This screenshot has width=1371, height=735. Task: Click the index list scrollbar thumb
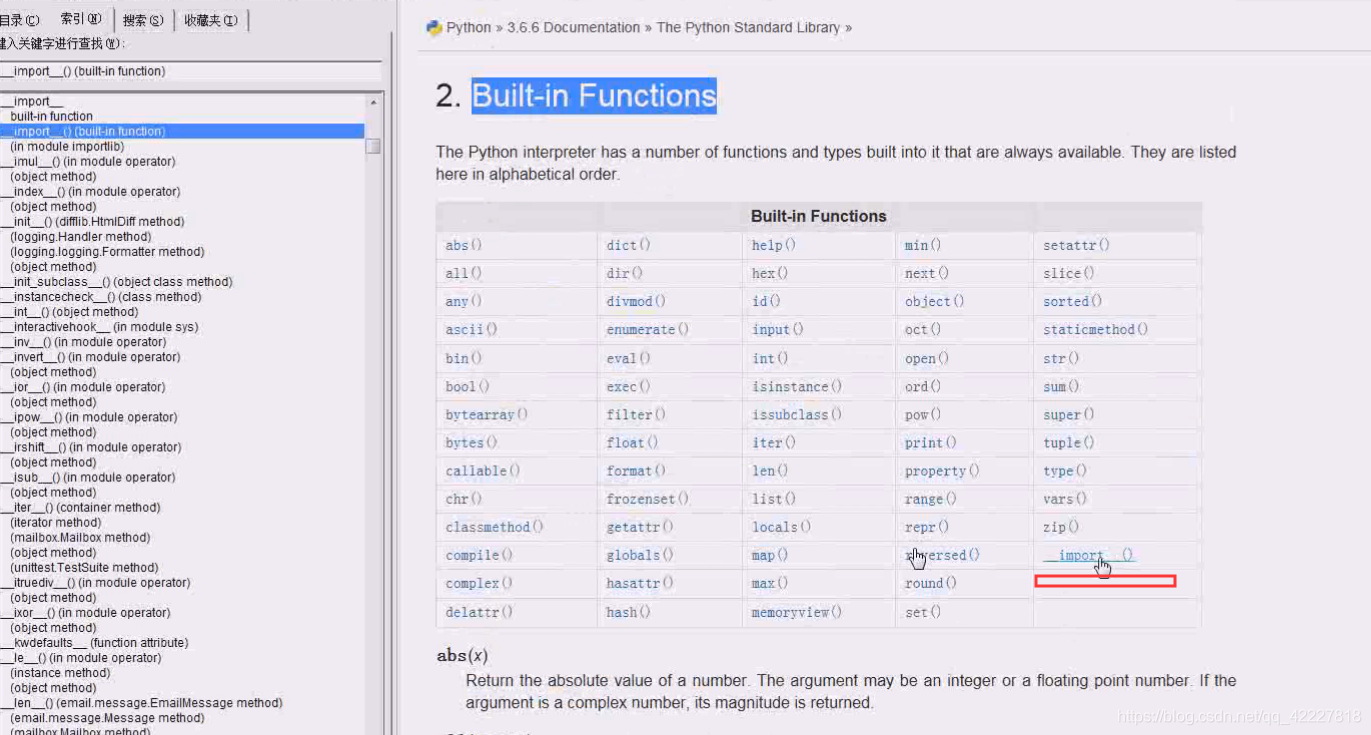[x=373, y=146]
